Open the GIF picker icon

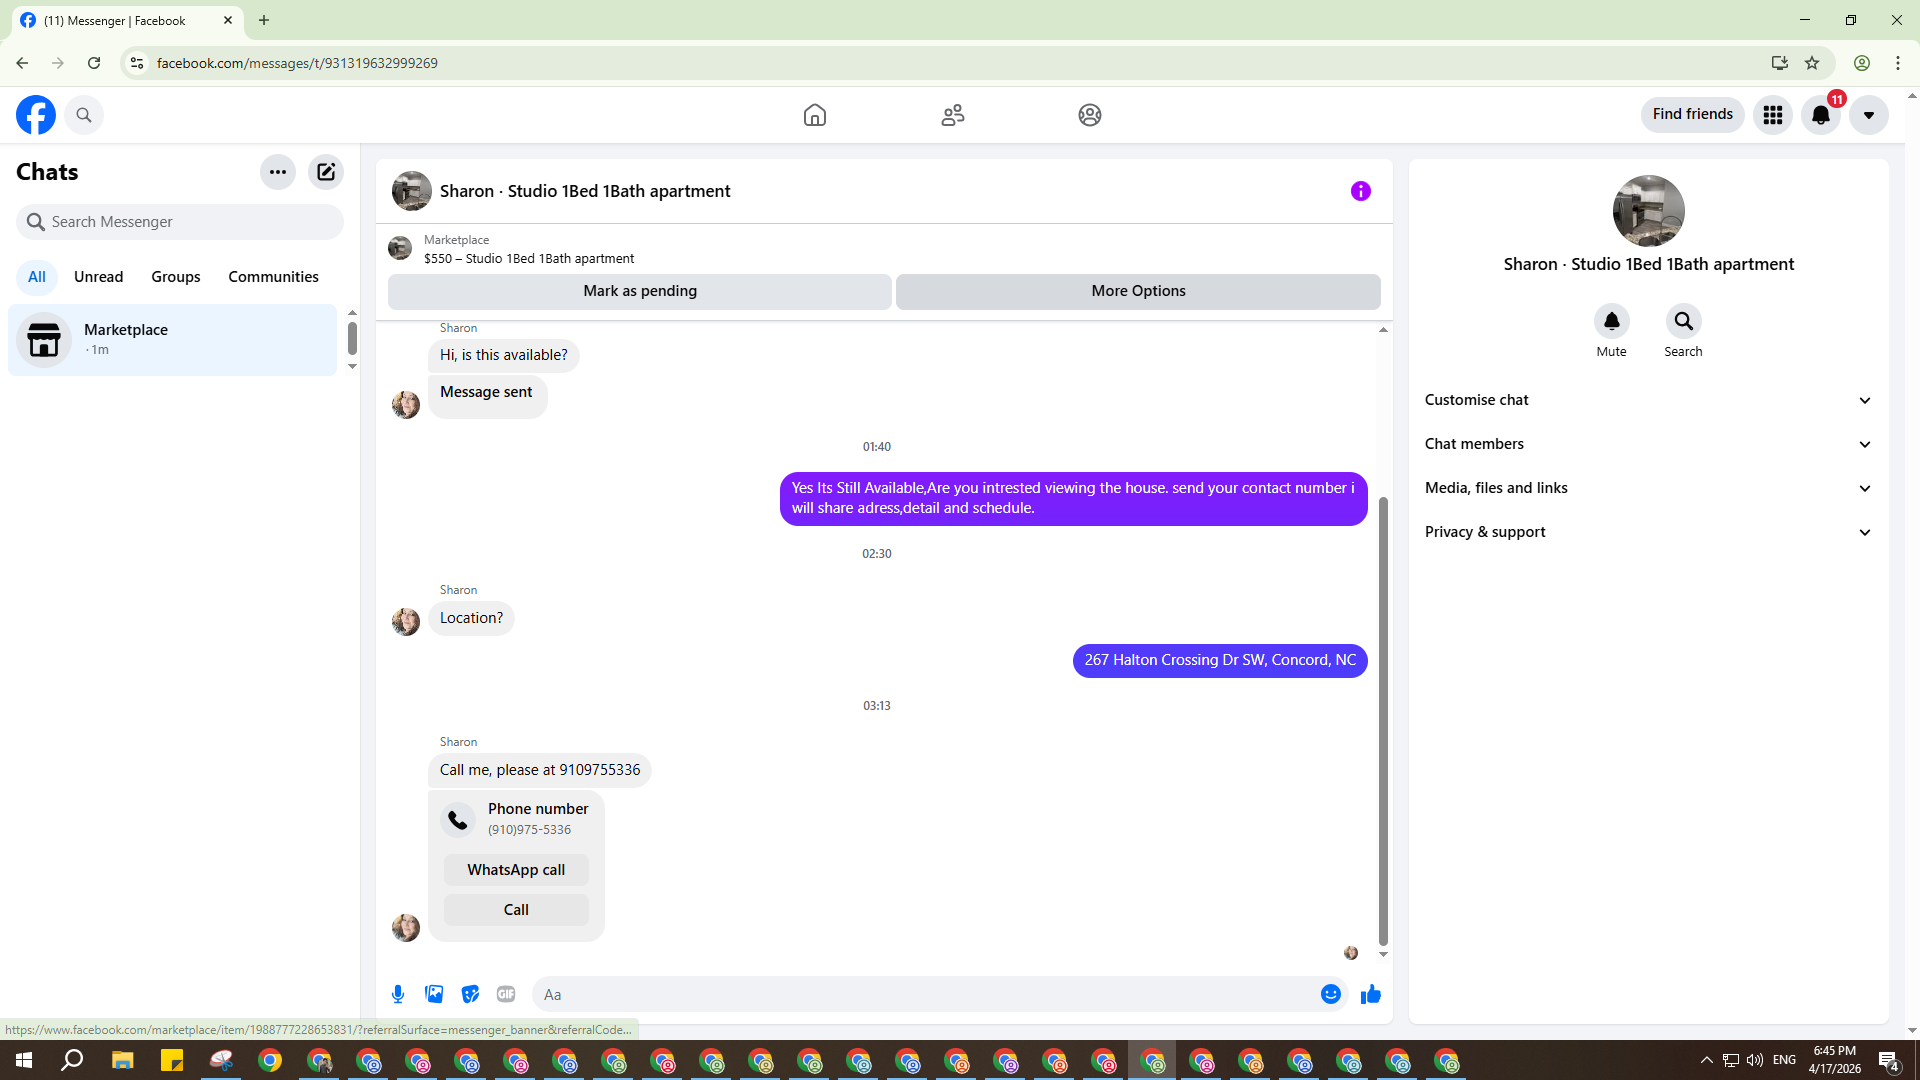coord(506,994)
